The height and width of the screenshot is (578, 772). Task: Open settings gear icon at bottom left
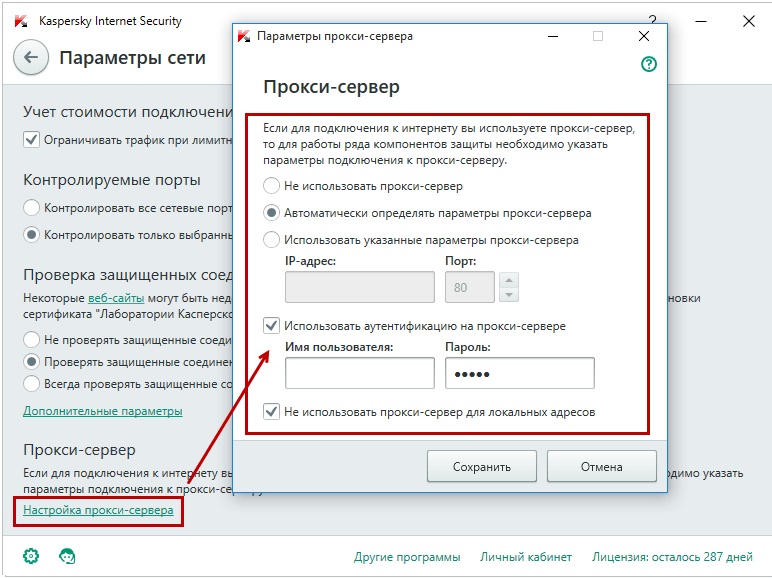coord(31,556)
